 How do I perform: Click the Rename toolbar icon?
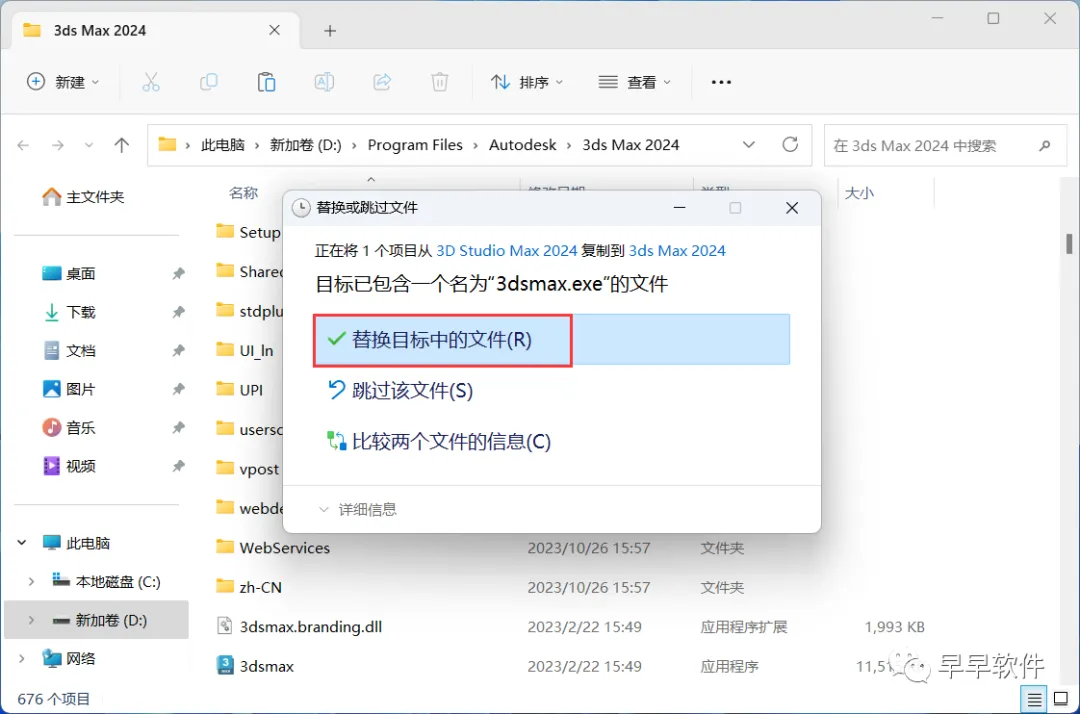coord(324,82)
